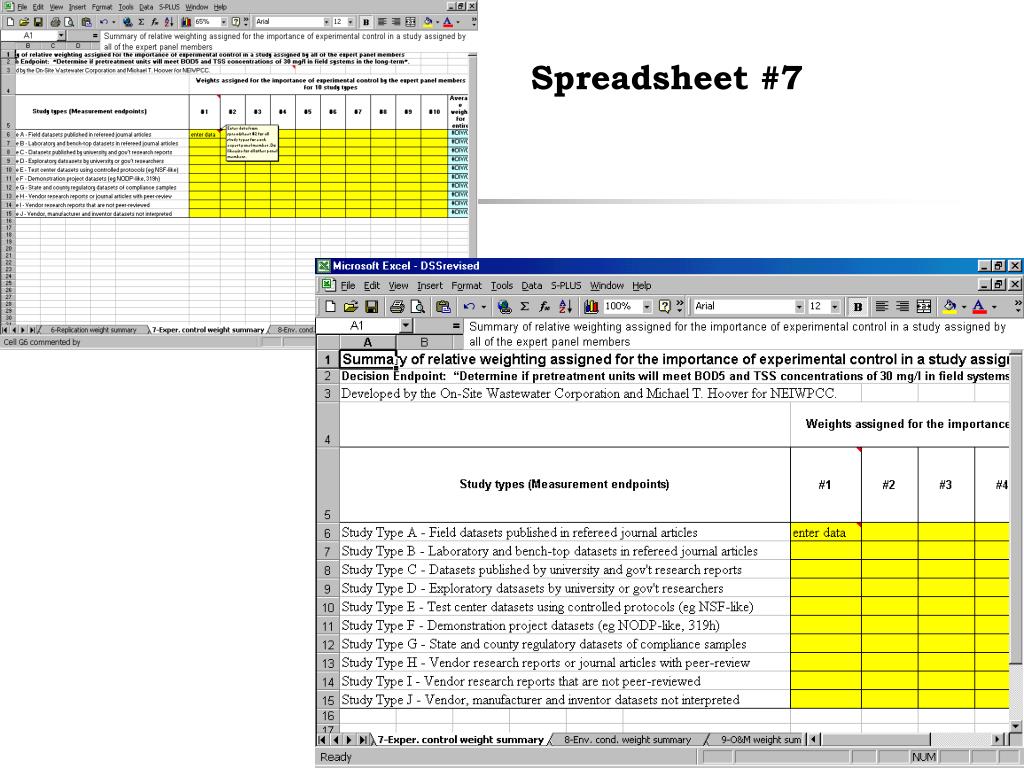
Task: Apply Fill Color in background Excel window
Action: [x=428, y=22]
